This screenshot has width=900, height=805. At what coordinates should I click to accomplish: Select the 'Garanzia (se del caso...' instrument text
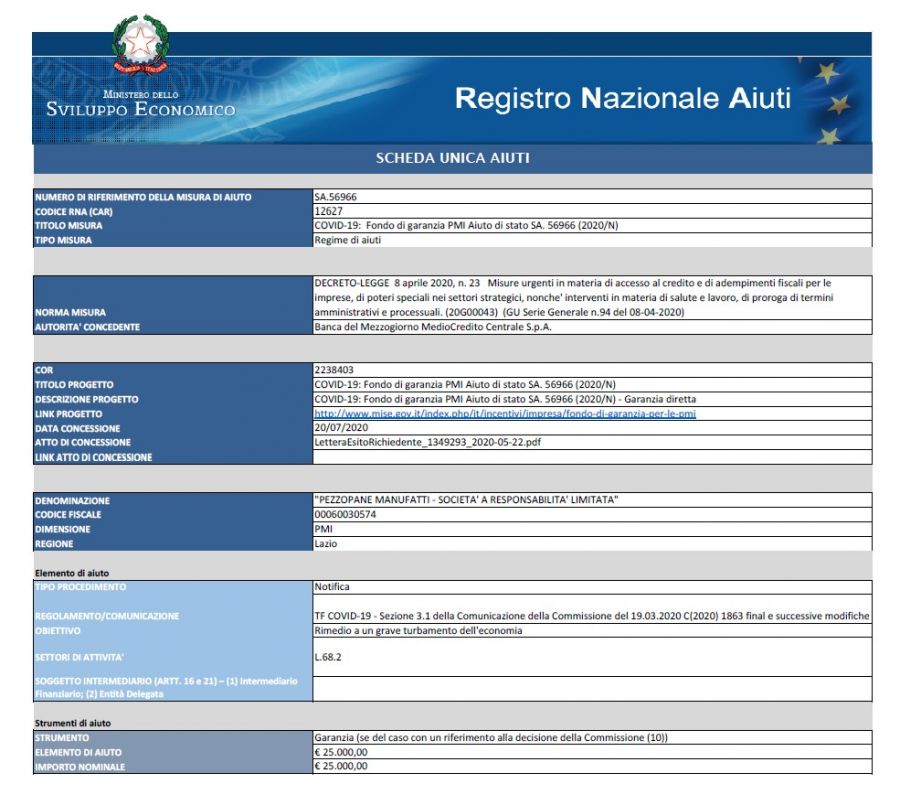[x=491, y=737]
